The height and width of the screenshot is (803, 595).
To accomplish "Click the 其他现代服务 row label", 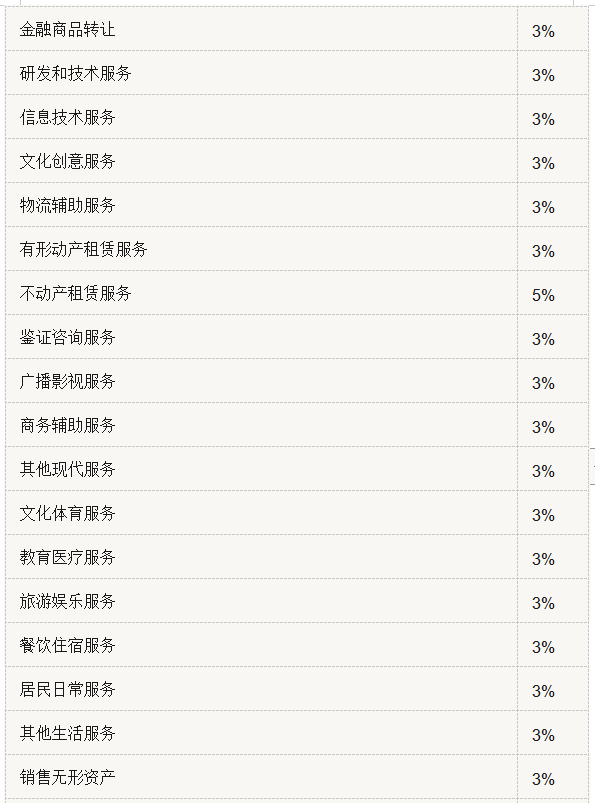I will [x=67, y=470].
